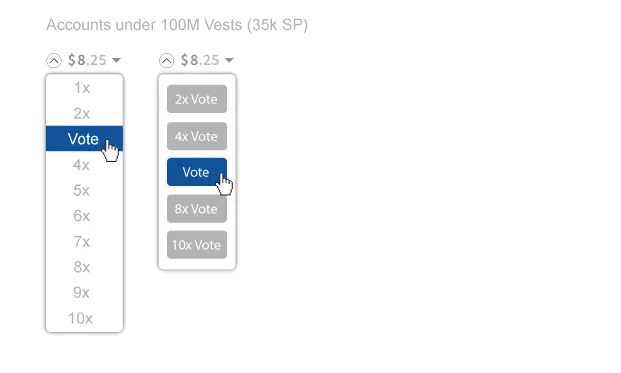621x373 pixels.
Task: Open payout dropdown arrow above the multiplier list
Action: point(116,60)
